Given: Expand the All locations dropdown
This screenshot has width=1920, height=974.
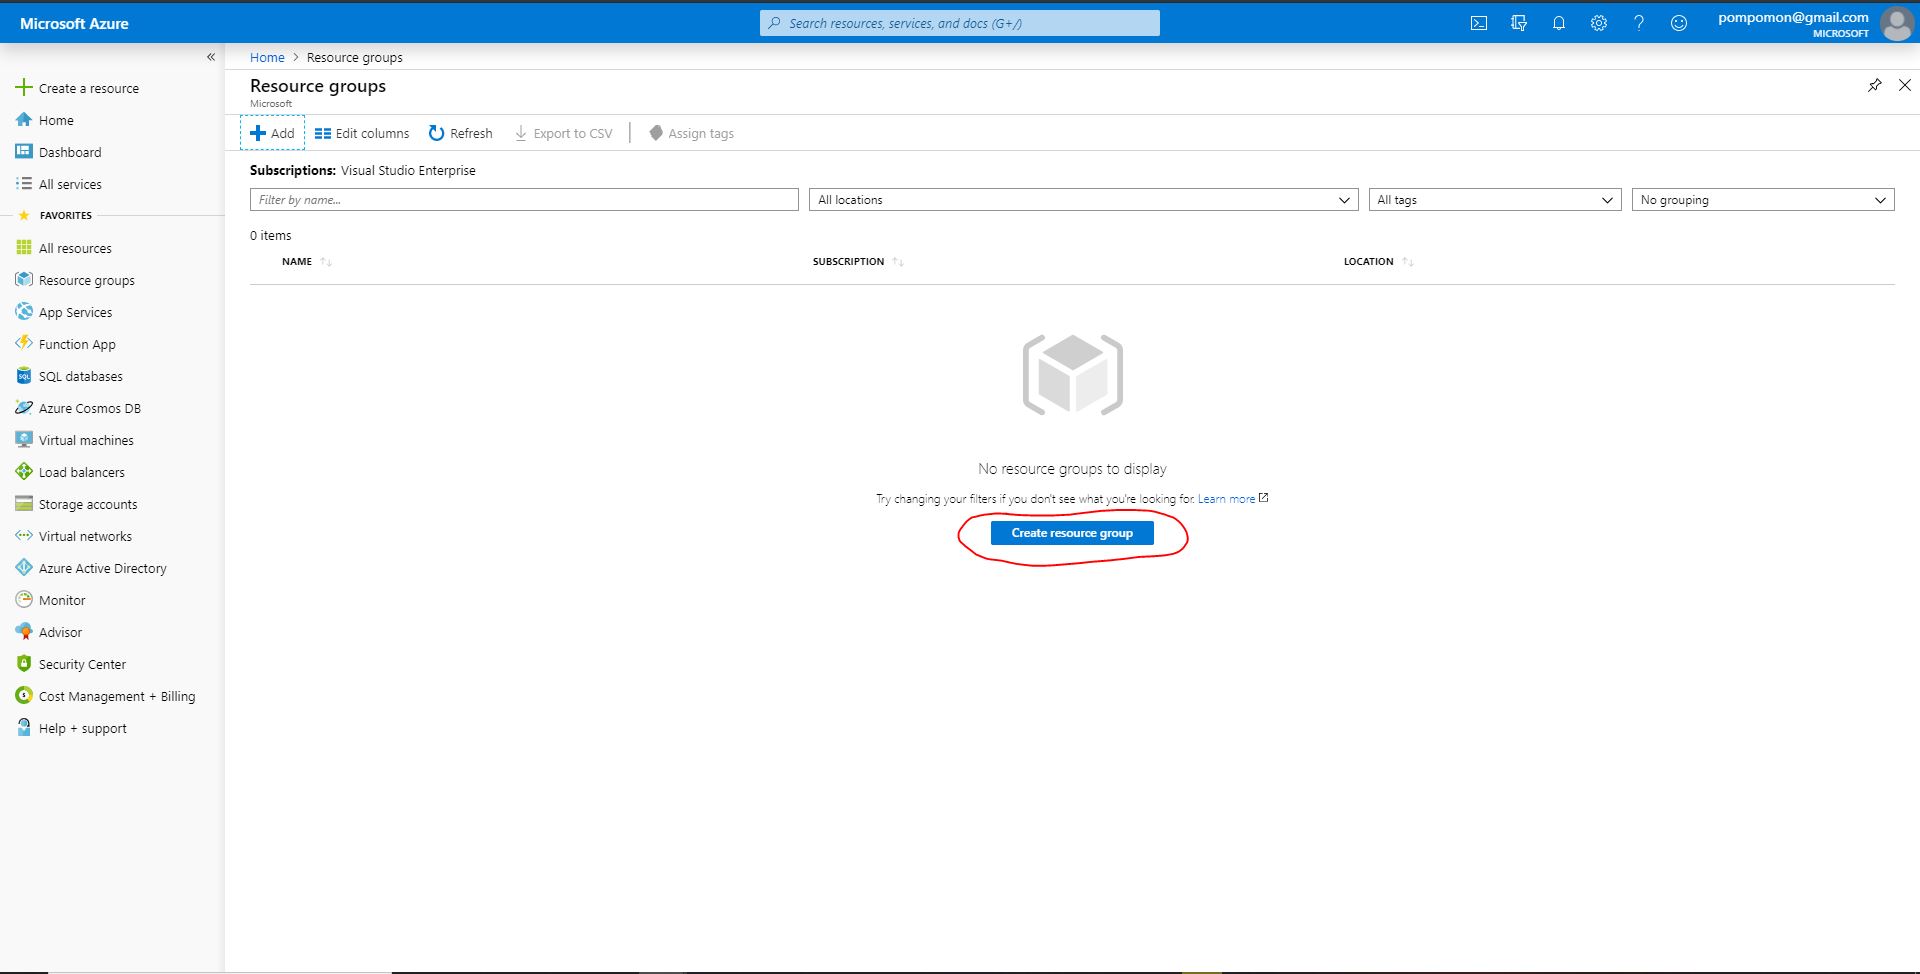Looking at the screenshot, I should pyautogui.click(x=1084, y=200).
